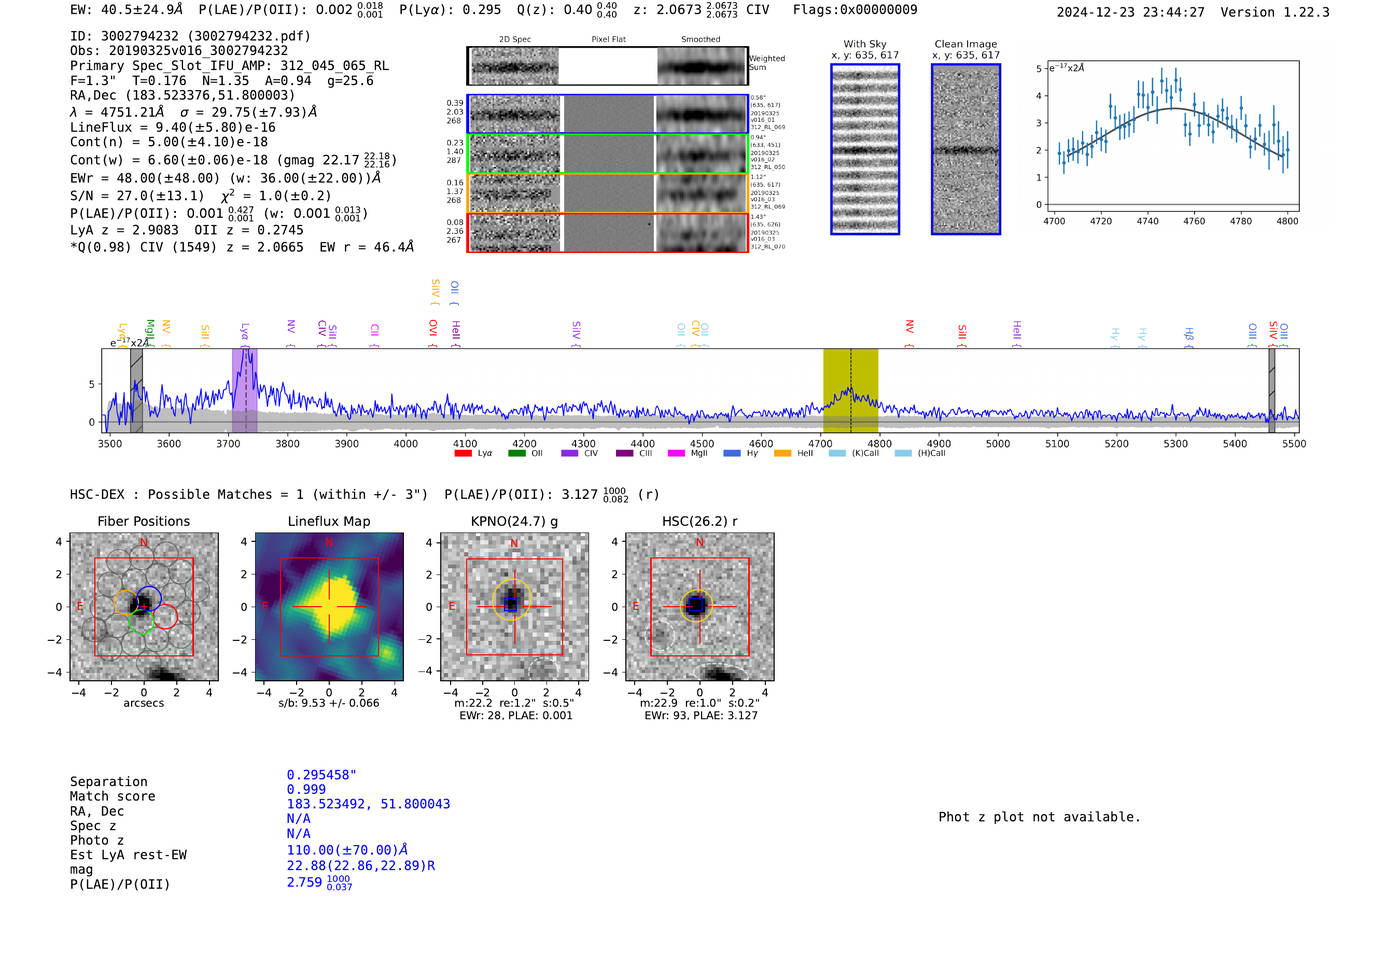Click the timestamp 2024-12-23 23:44:27
Screen dimensions: 1400x953
pyautogui.click(x=1130, y=12)
